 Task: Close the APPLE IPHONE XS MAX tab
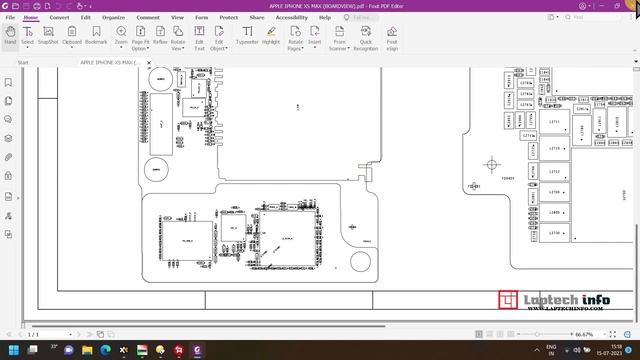(149, 62)
